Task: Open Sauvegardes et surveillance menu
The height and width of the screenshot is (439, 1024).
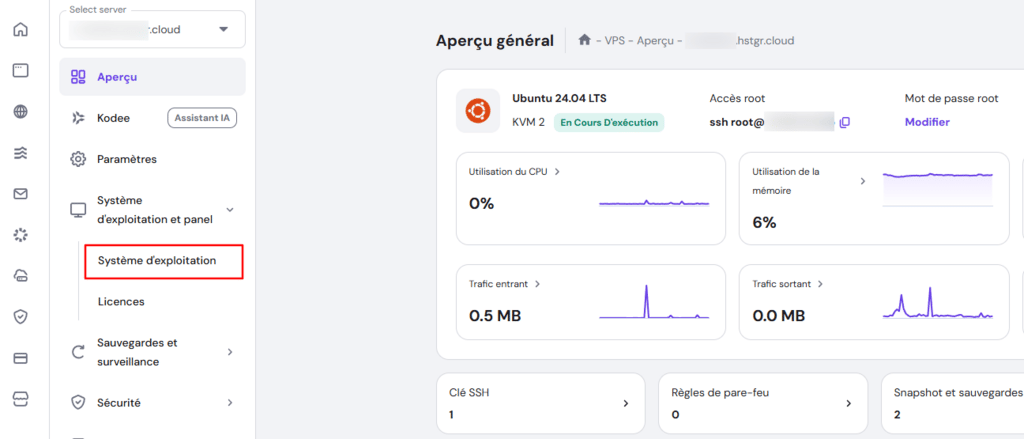Action: coord(153,352)
